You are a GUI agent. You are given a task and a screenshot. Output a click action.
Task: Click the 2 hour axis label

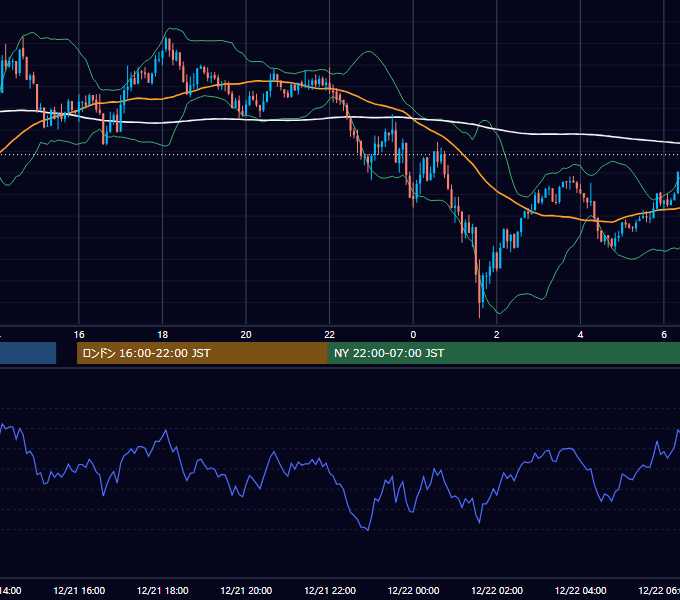(x=497, y=335)
